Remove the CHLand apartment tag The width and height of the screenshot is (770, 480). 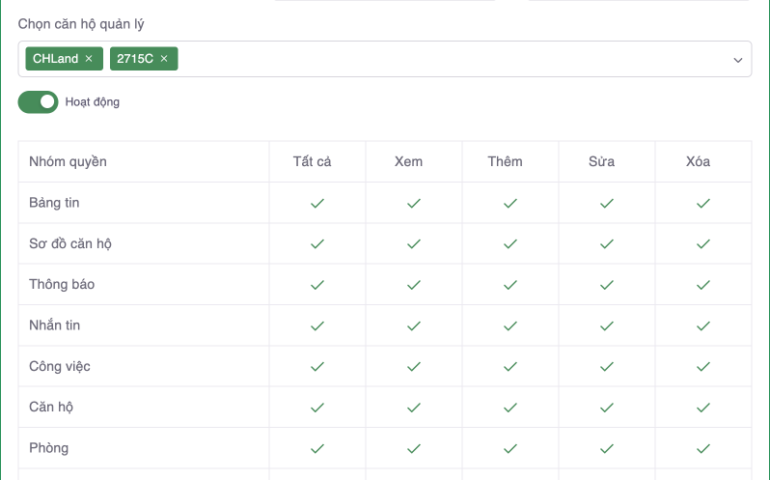(89, 59)
